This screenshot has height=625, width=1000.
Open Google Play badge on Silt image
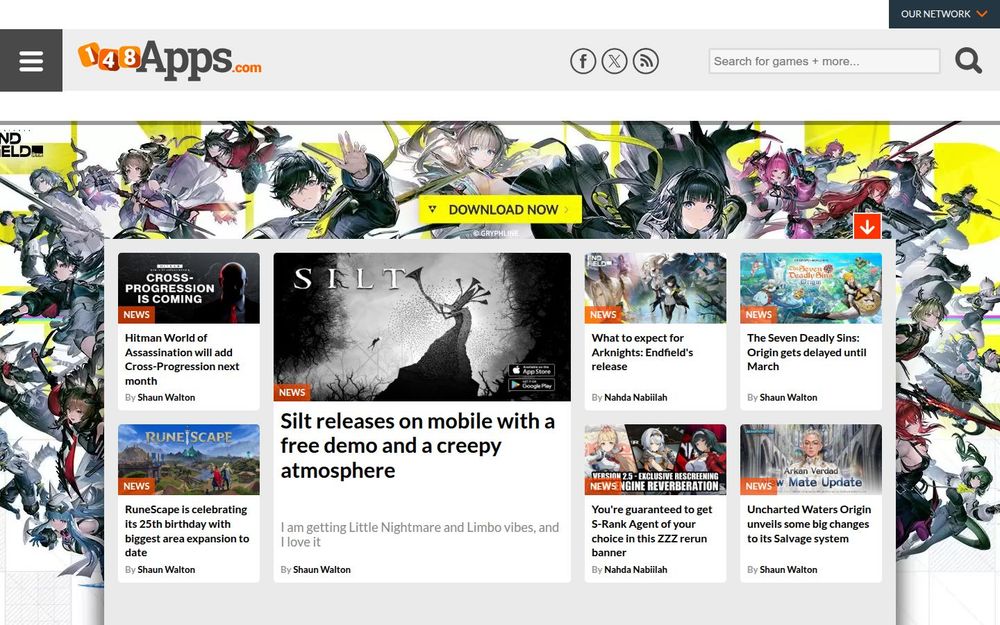(531, 385)
